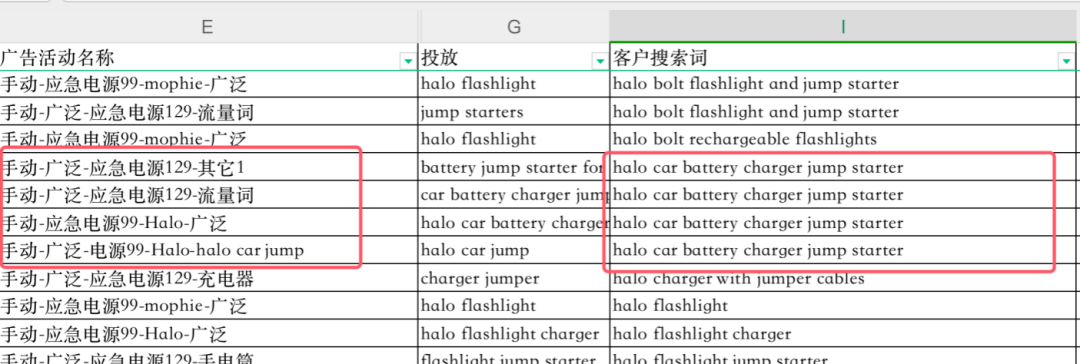The height and width of the screenshot is (364, 1080).
Task: Select the highlighted column I header
Action: coord(844,26)
